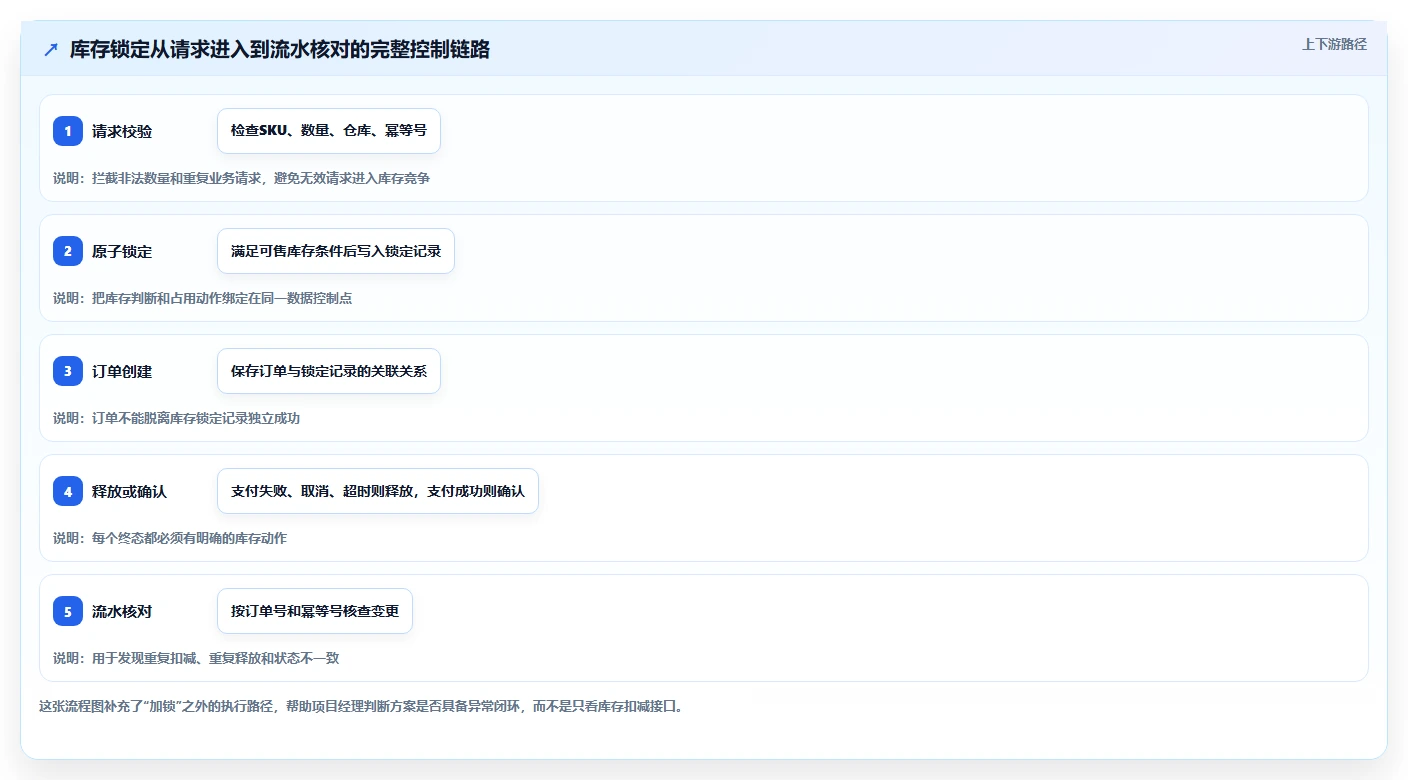Viewport: 1408px width, 780px height.
Task: Select the 流水核对 step label
Action: [x=122, y=611]
